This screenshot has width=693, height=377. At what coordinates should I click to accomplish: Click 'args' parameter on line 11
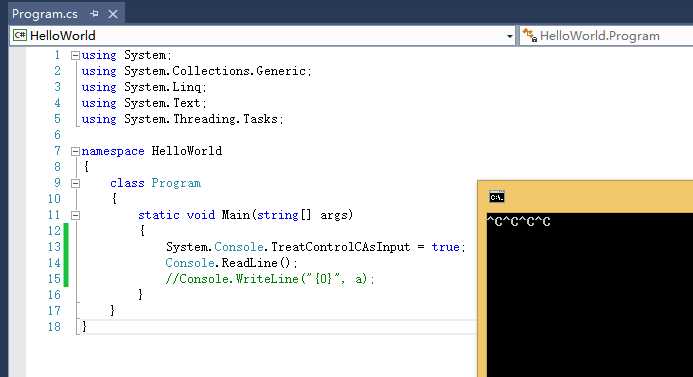point(335,215)
